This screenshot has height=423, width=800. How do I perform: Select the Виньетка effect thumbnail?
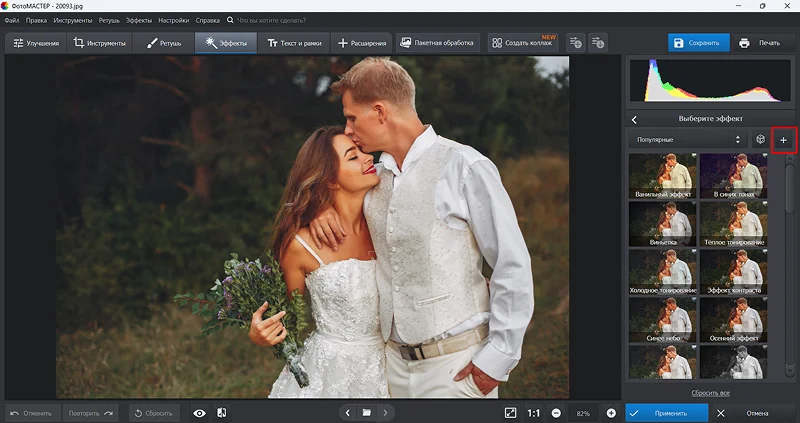(x=661, y=225)
